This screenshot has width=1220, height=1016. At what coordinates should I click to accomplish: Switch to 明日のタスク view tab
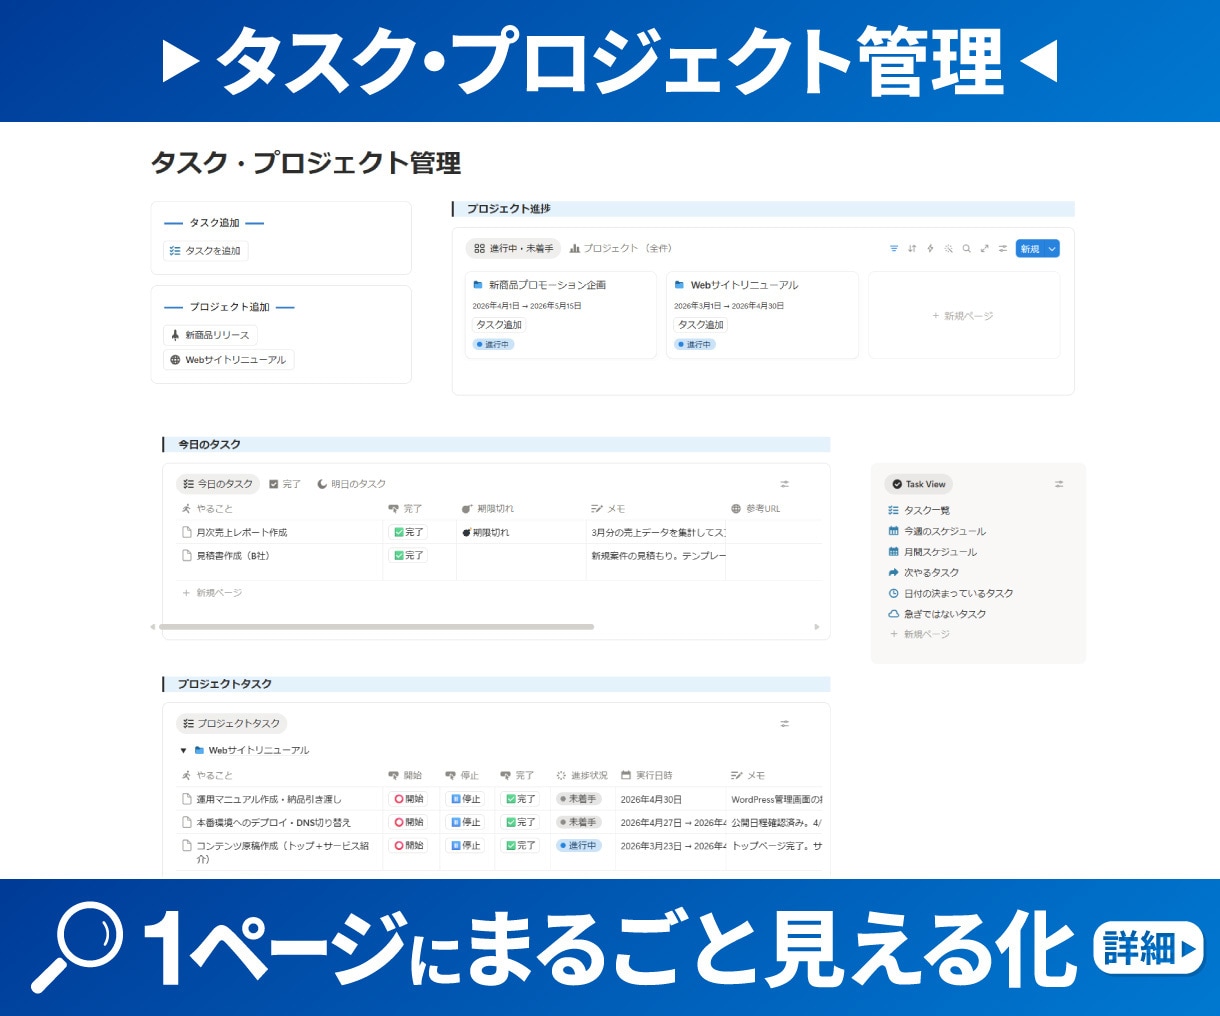[351, 484]
